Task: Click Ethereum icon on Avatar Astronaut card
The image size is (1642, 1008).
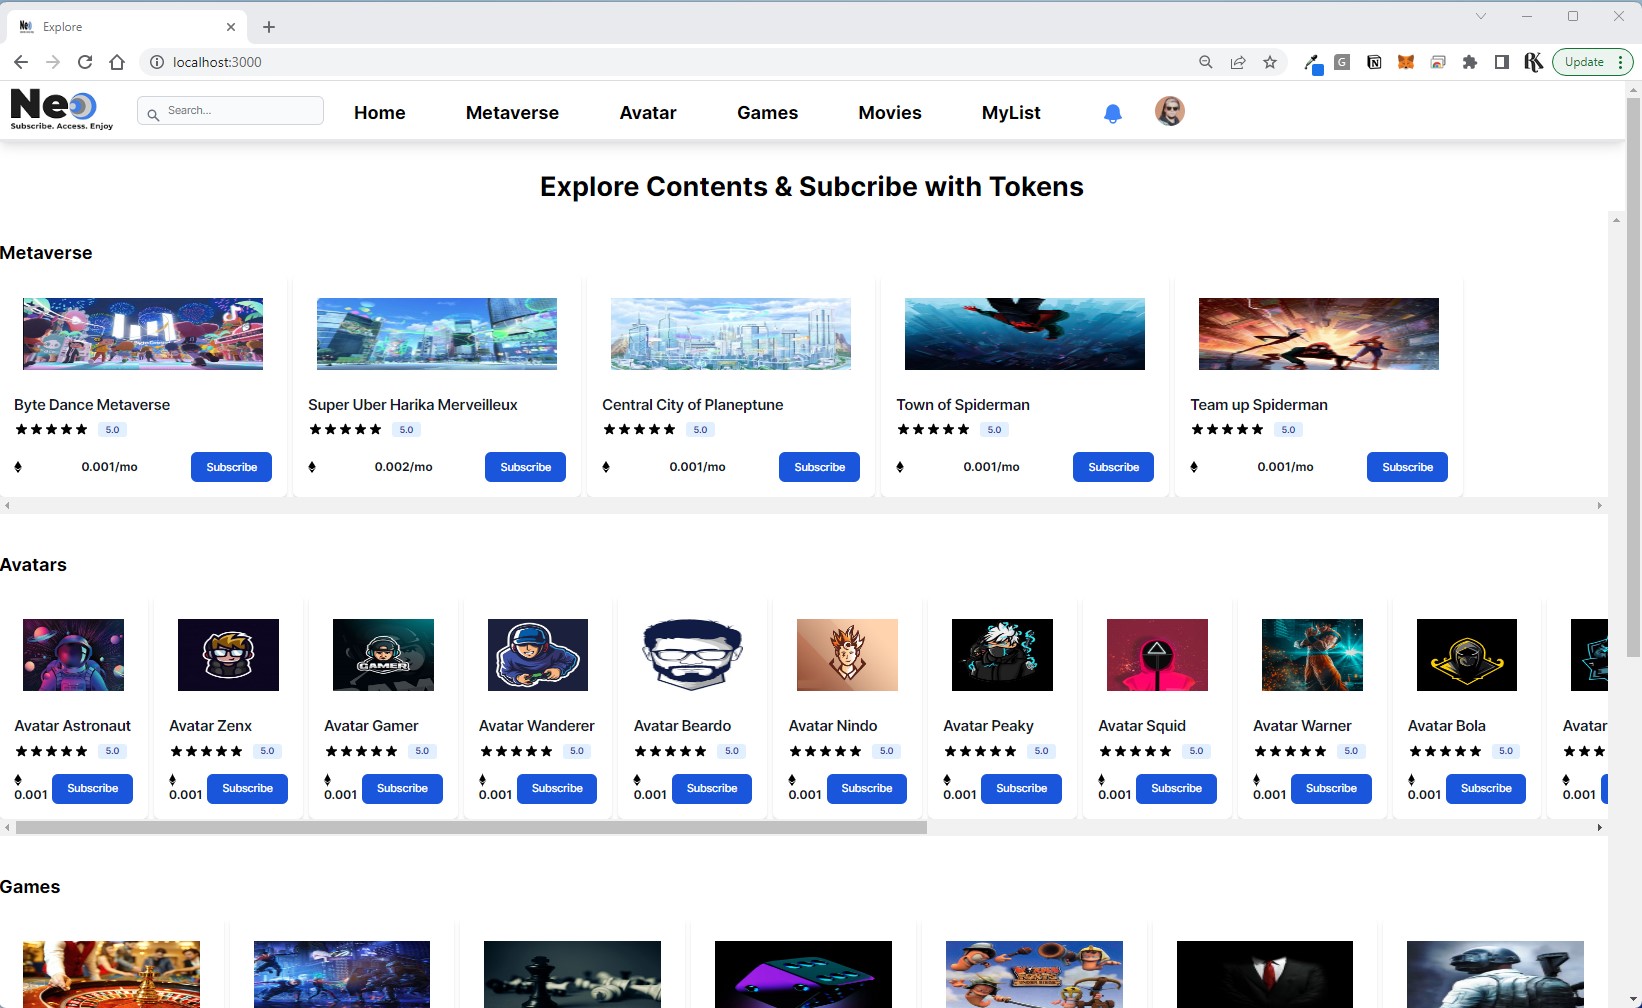Action: click(18, 780)
